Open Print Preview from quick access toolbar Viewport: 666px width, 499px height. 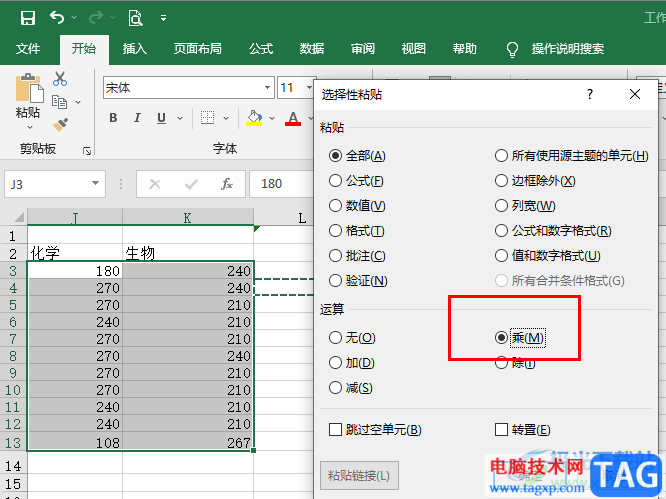[x=135, y=18]
